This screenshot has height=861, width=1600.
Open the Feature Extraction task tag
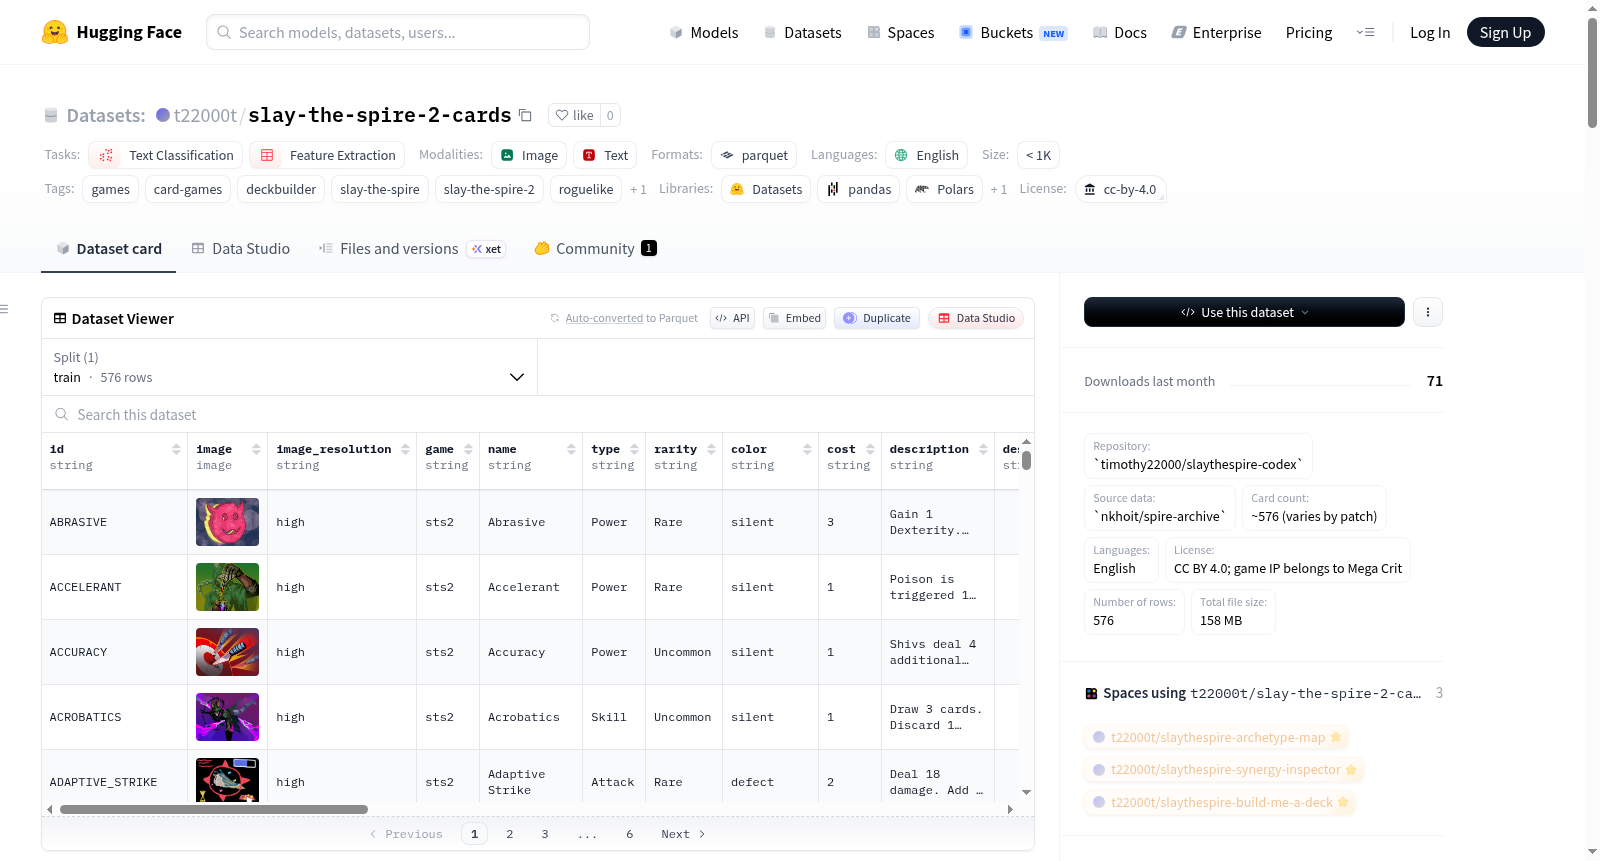(x=327, y=155)
